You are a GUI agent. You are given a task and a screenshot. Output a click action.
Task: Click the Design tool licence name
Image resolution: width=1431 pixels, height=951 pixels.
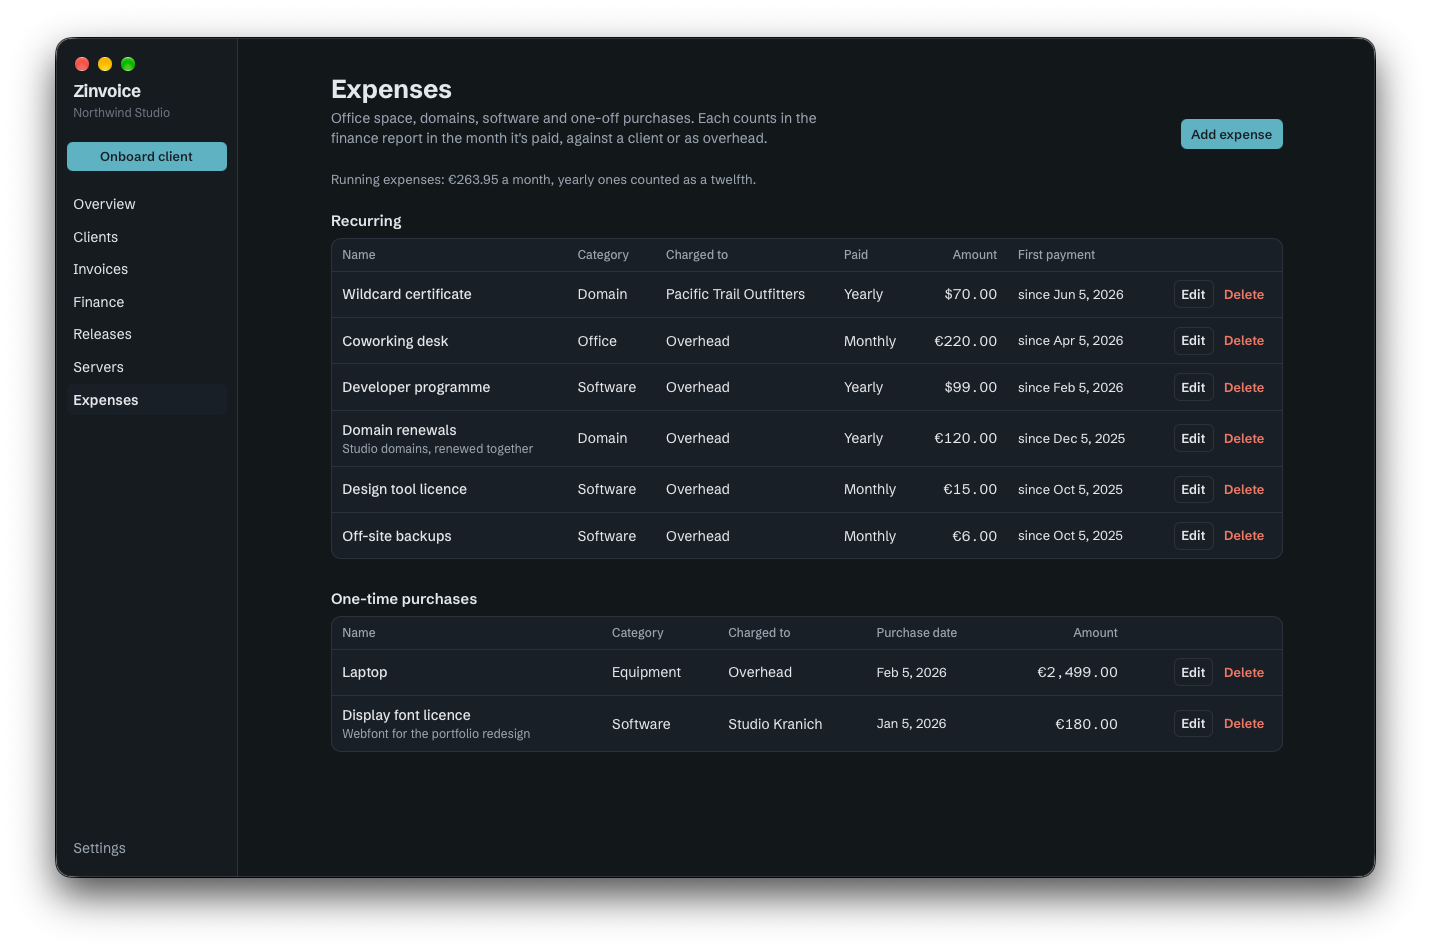[404, 489]
